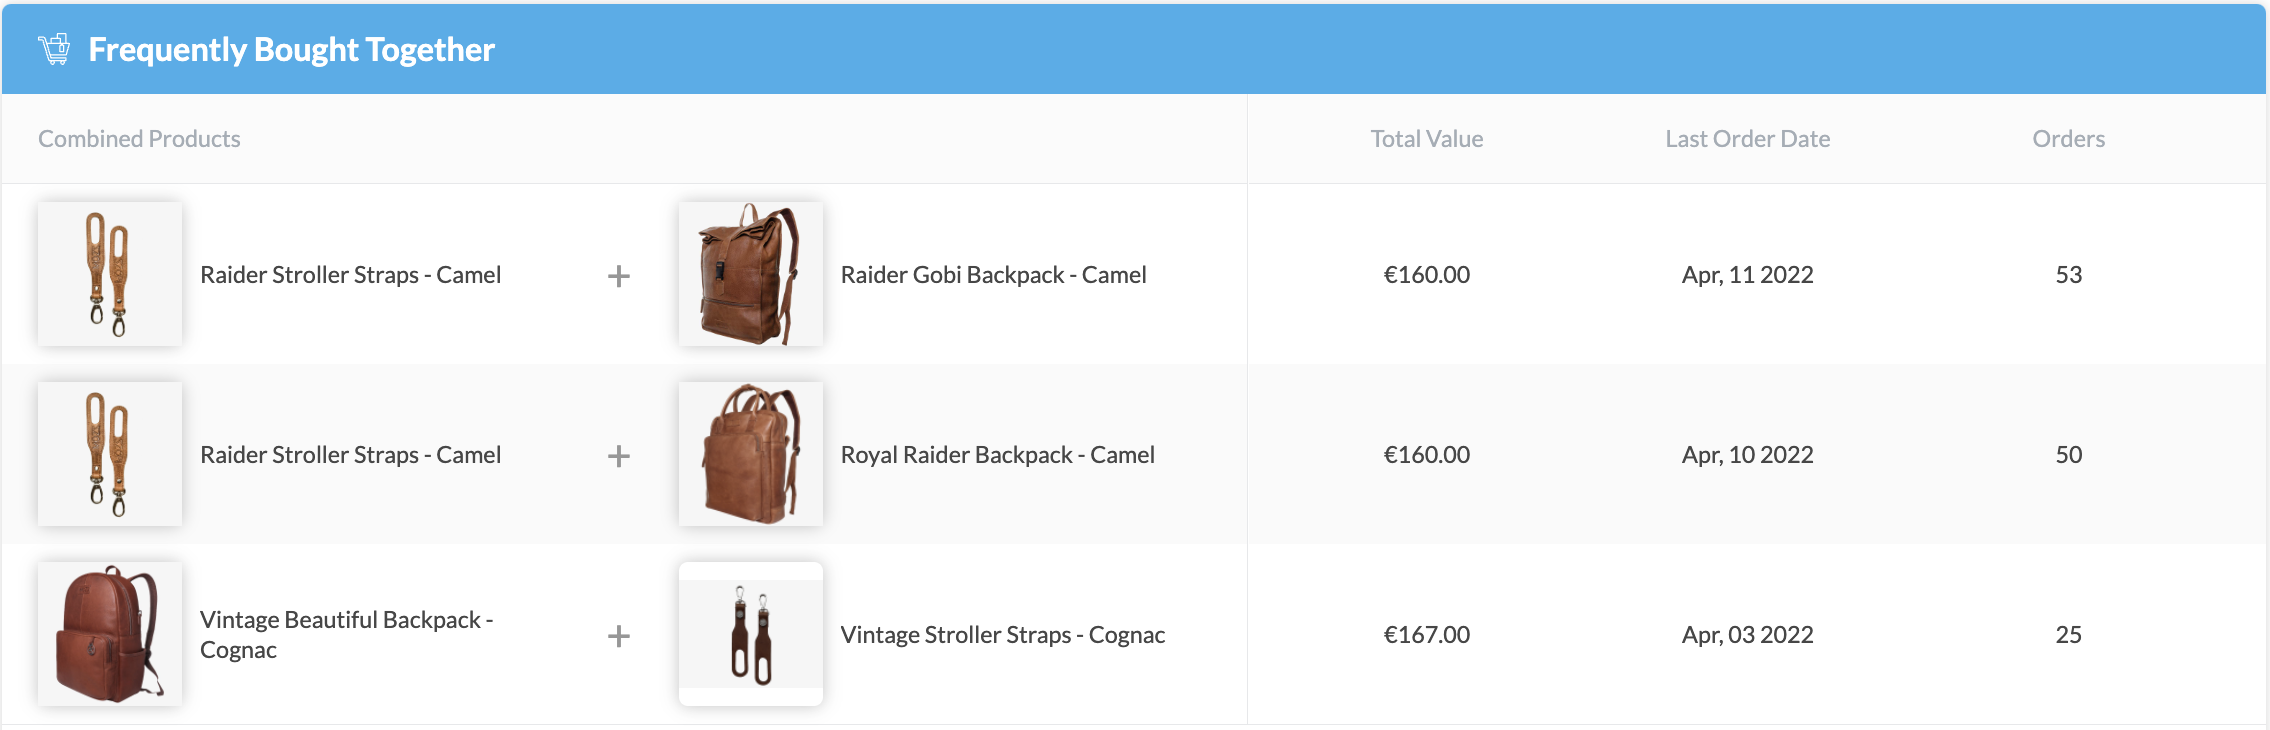Viewport: 2270px width, 730px height.
Task: Sort by the Total Value column header
Action: tap(1426, 139)
